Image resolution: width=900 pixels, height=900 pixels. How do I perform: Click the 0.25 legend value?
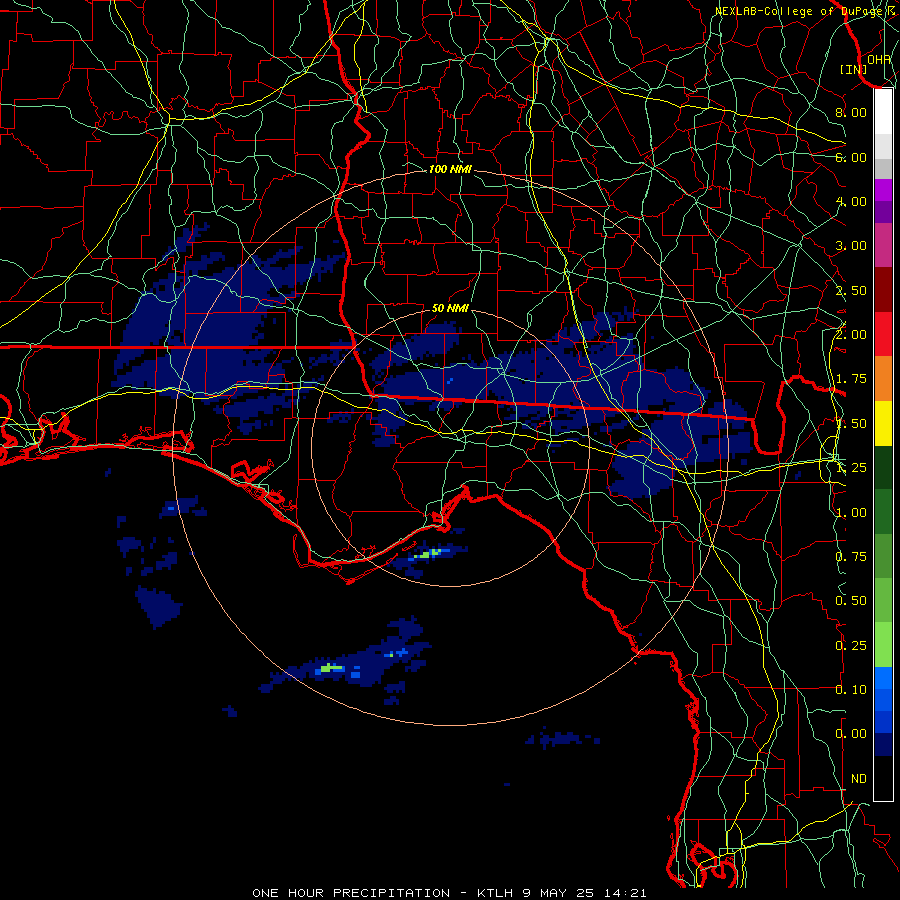tap(851, 646)
